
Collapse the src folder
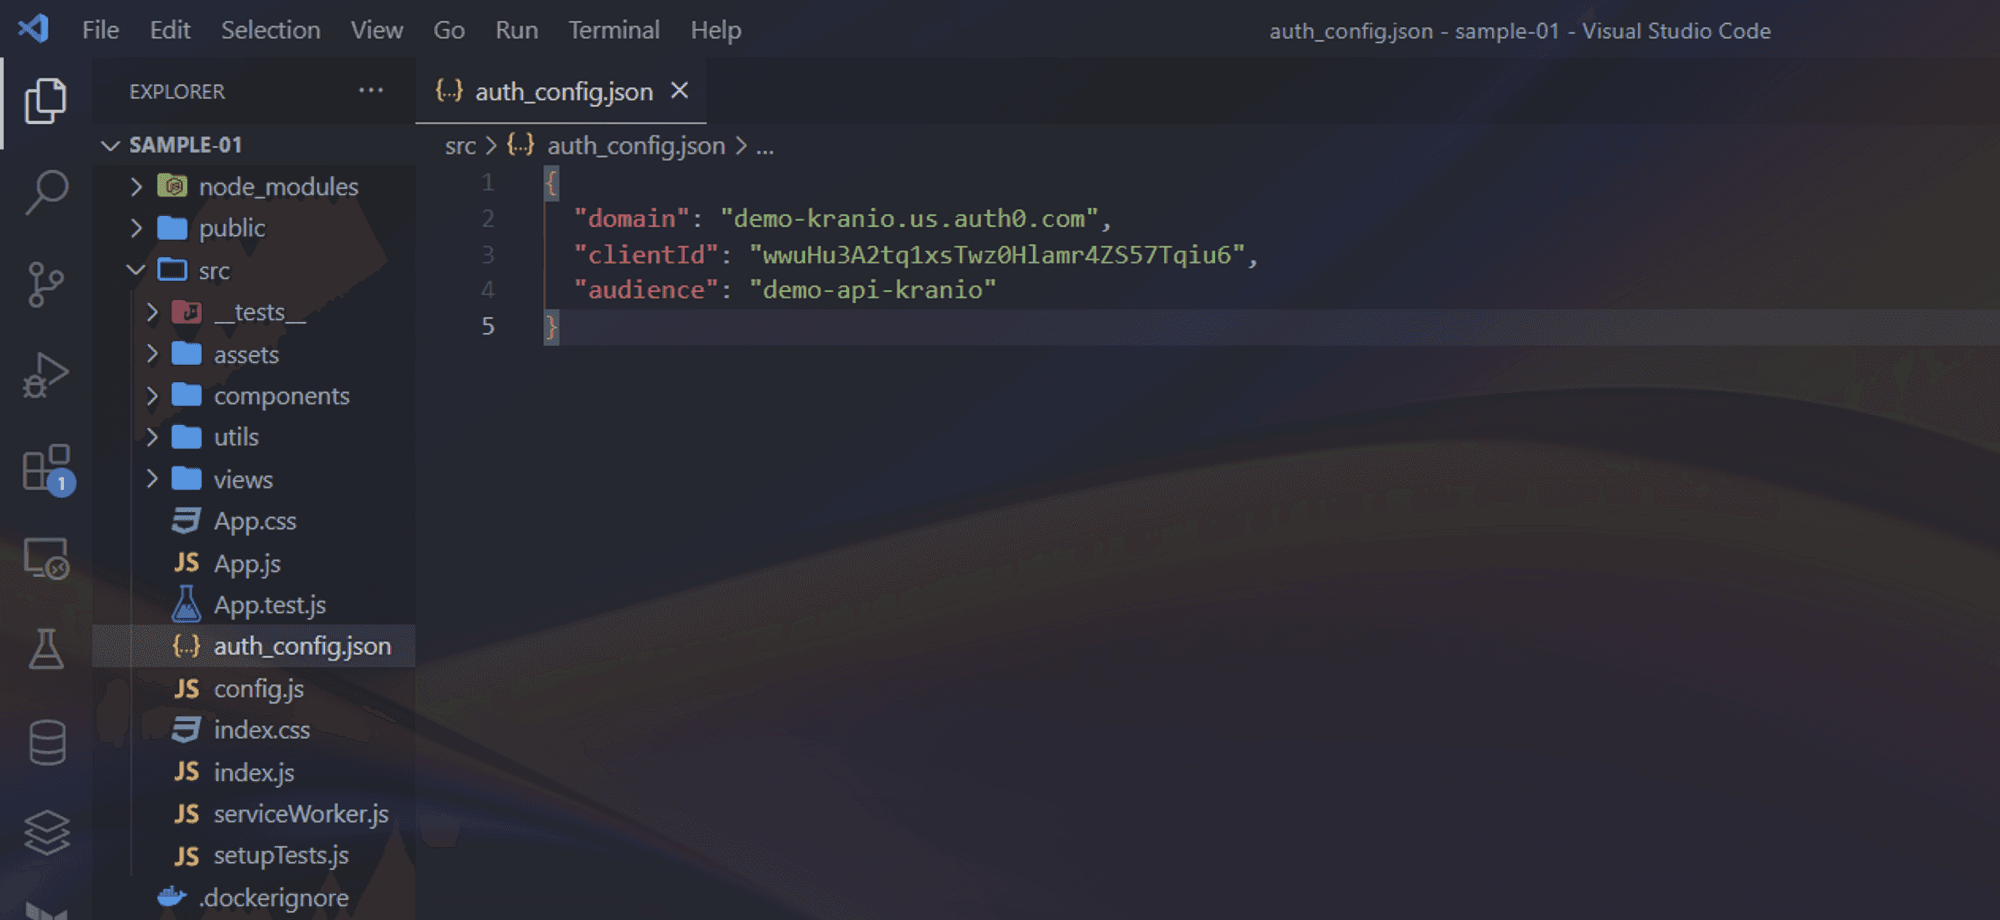pyautogui.click(x=214, y=271)
